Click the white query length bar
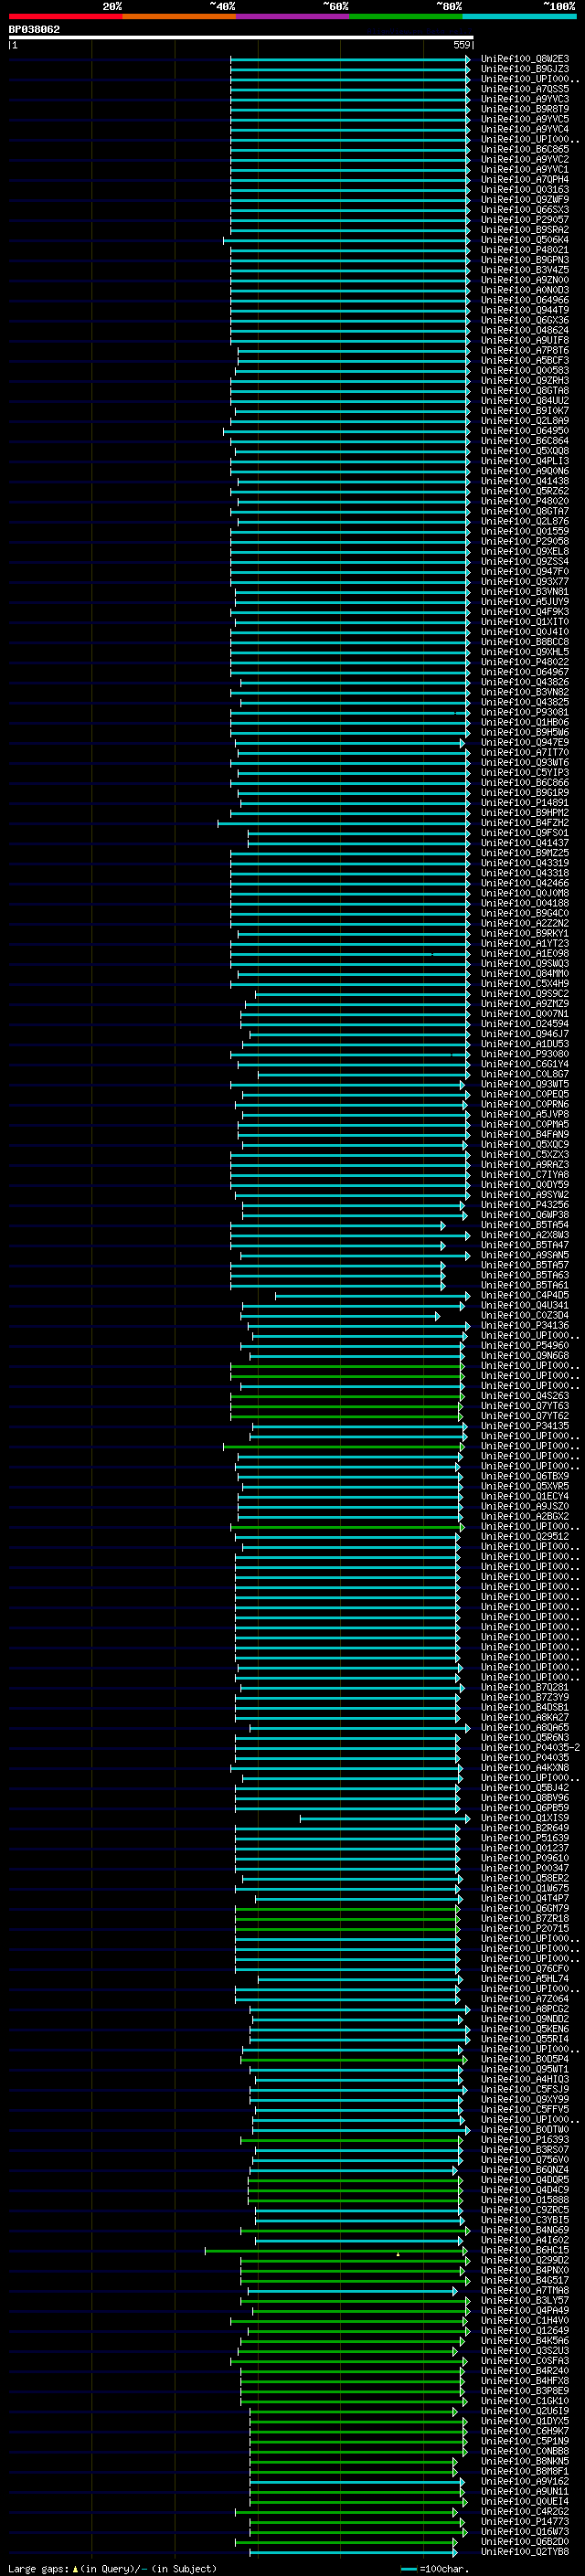Screen dimensions: 585x2576 point(241,37)
